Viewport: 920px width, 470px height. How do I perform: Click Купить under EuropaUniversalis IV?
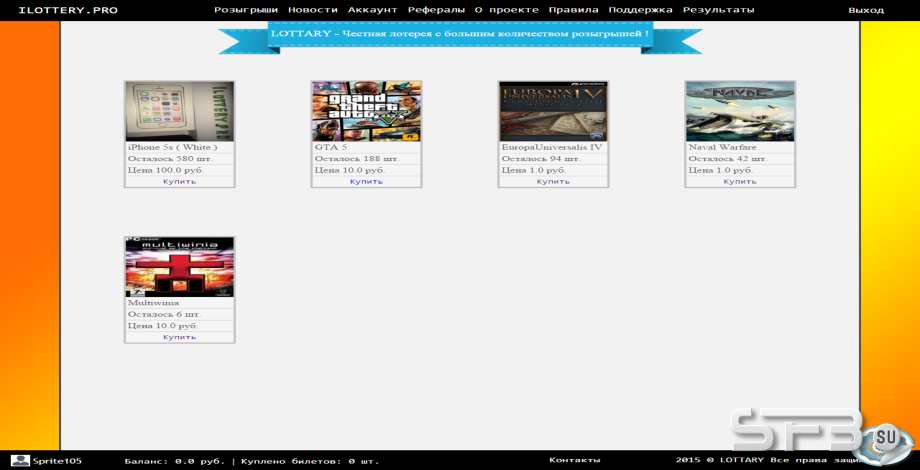click(553, 181)
